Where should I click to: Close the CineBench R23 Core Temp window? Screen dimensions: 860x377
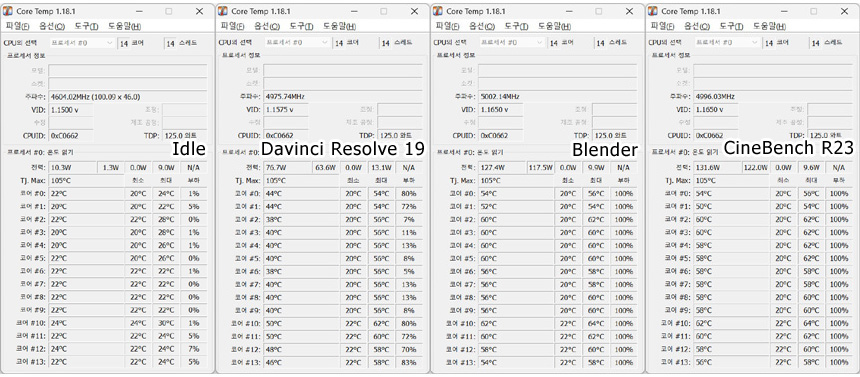pos(844,12)
